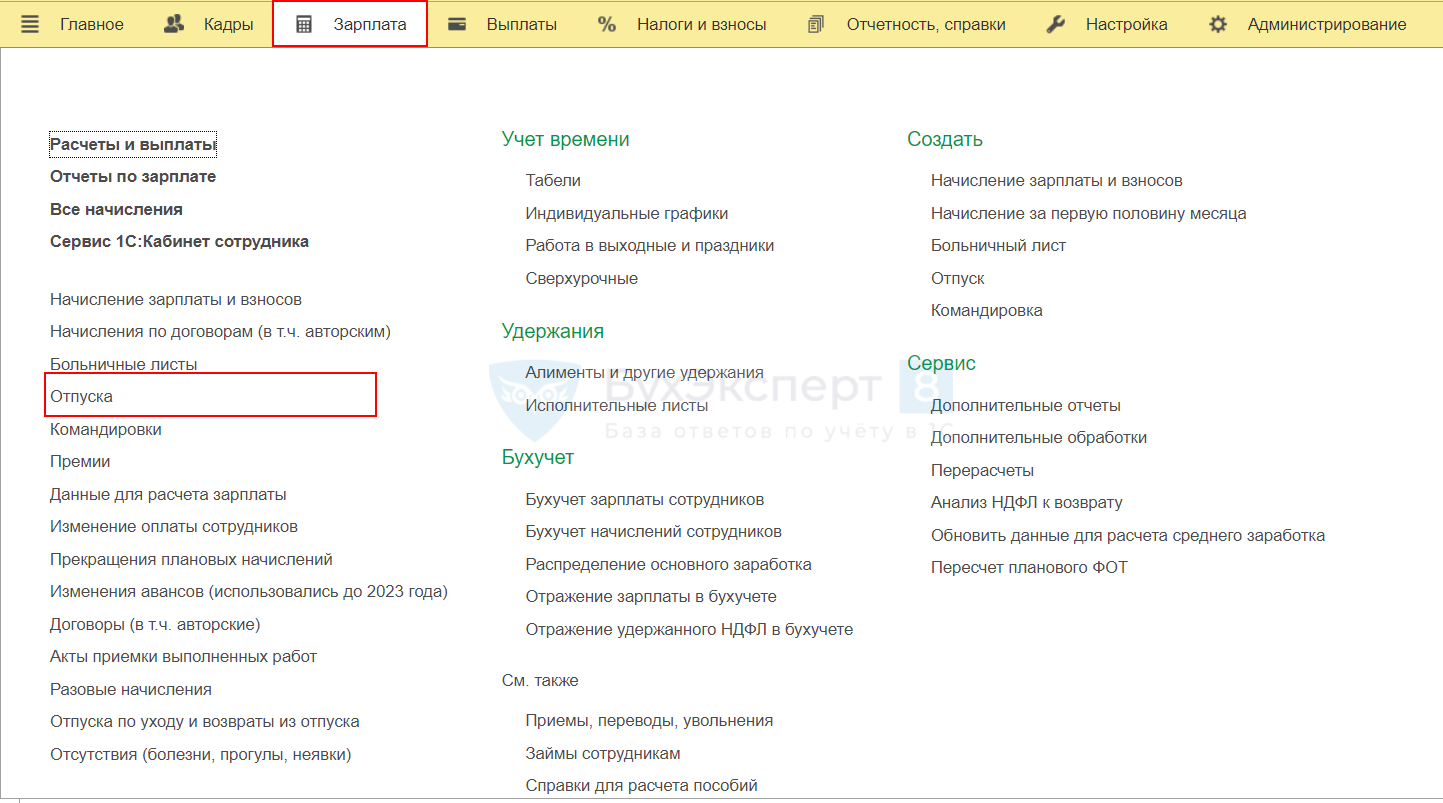Open Табели under Учет времени
The width and height of the screenshot is (1443, 803).
click(553, 181)
